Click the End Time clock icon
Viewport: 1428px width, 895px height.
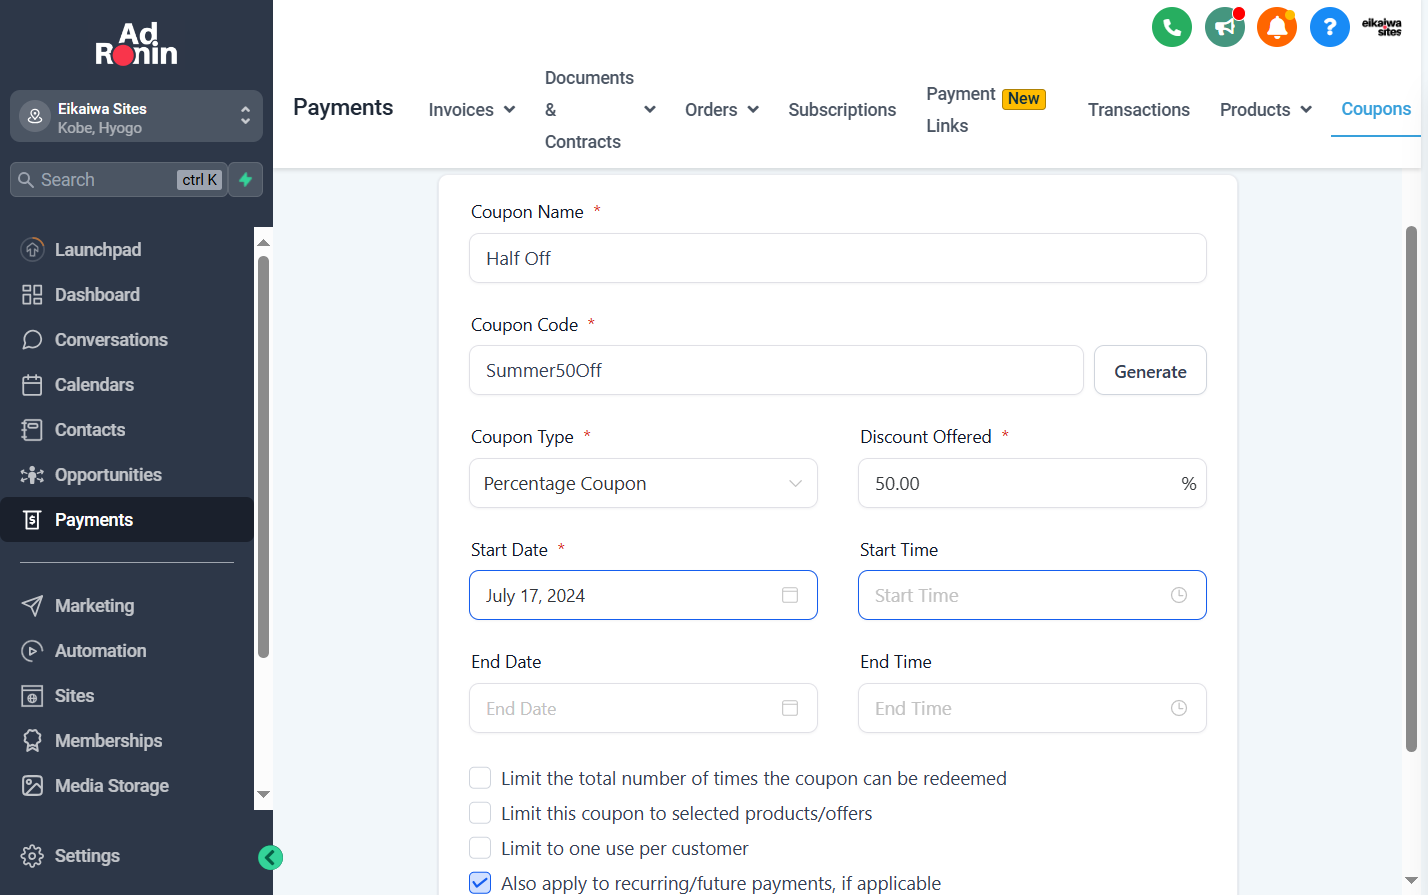coord(1179,708)
